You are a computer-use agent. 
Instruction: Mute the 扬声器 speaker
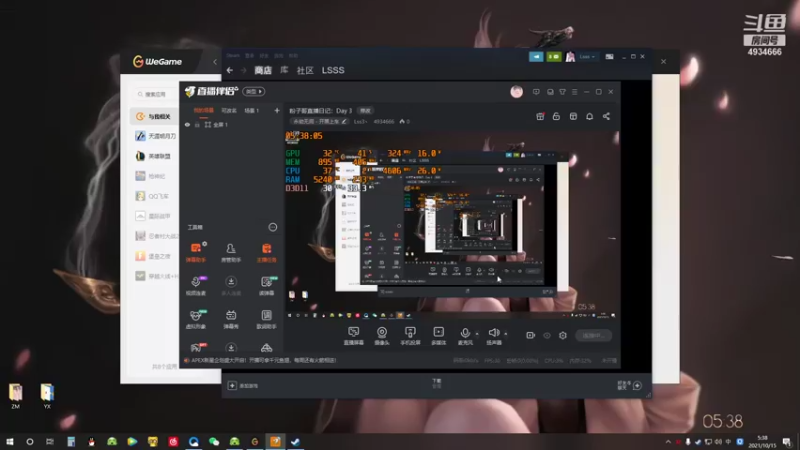point(493,336)
